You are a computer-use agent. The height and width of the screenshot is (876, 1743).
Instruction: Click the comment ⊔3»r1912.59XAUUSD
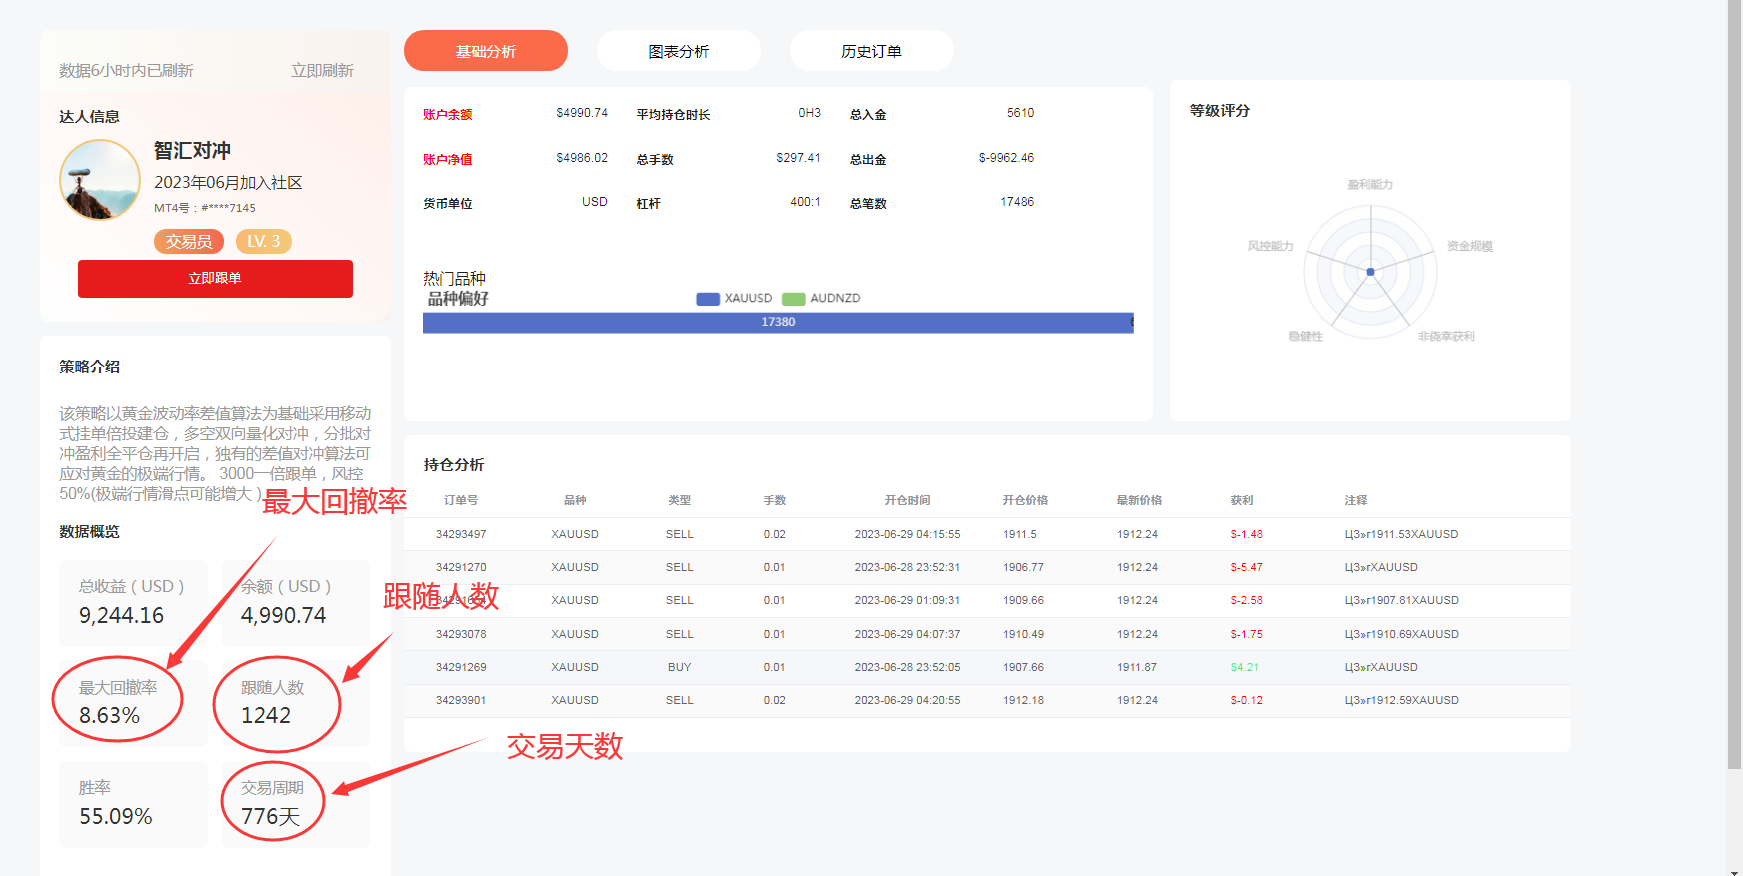[x=1402, y=700]
